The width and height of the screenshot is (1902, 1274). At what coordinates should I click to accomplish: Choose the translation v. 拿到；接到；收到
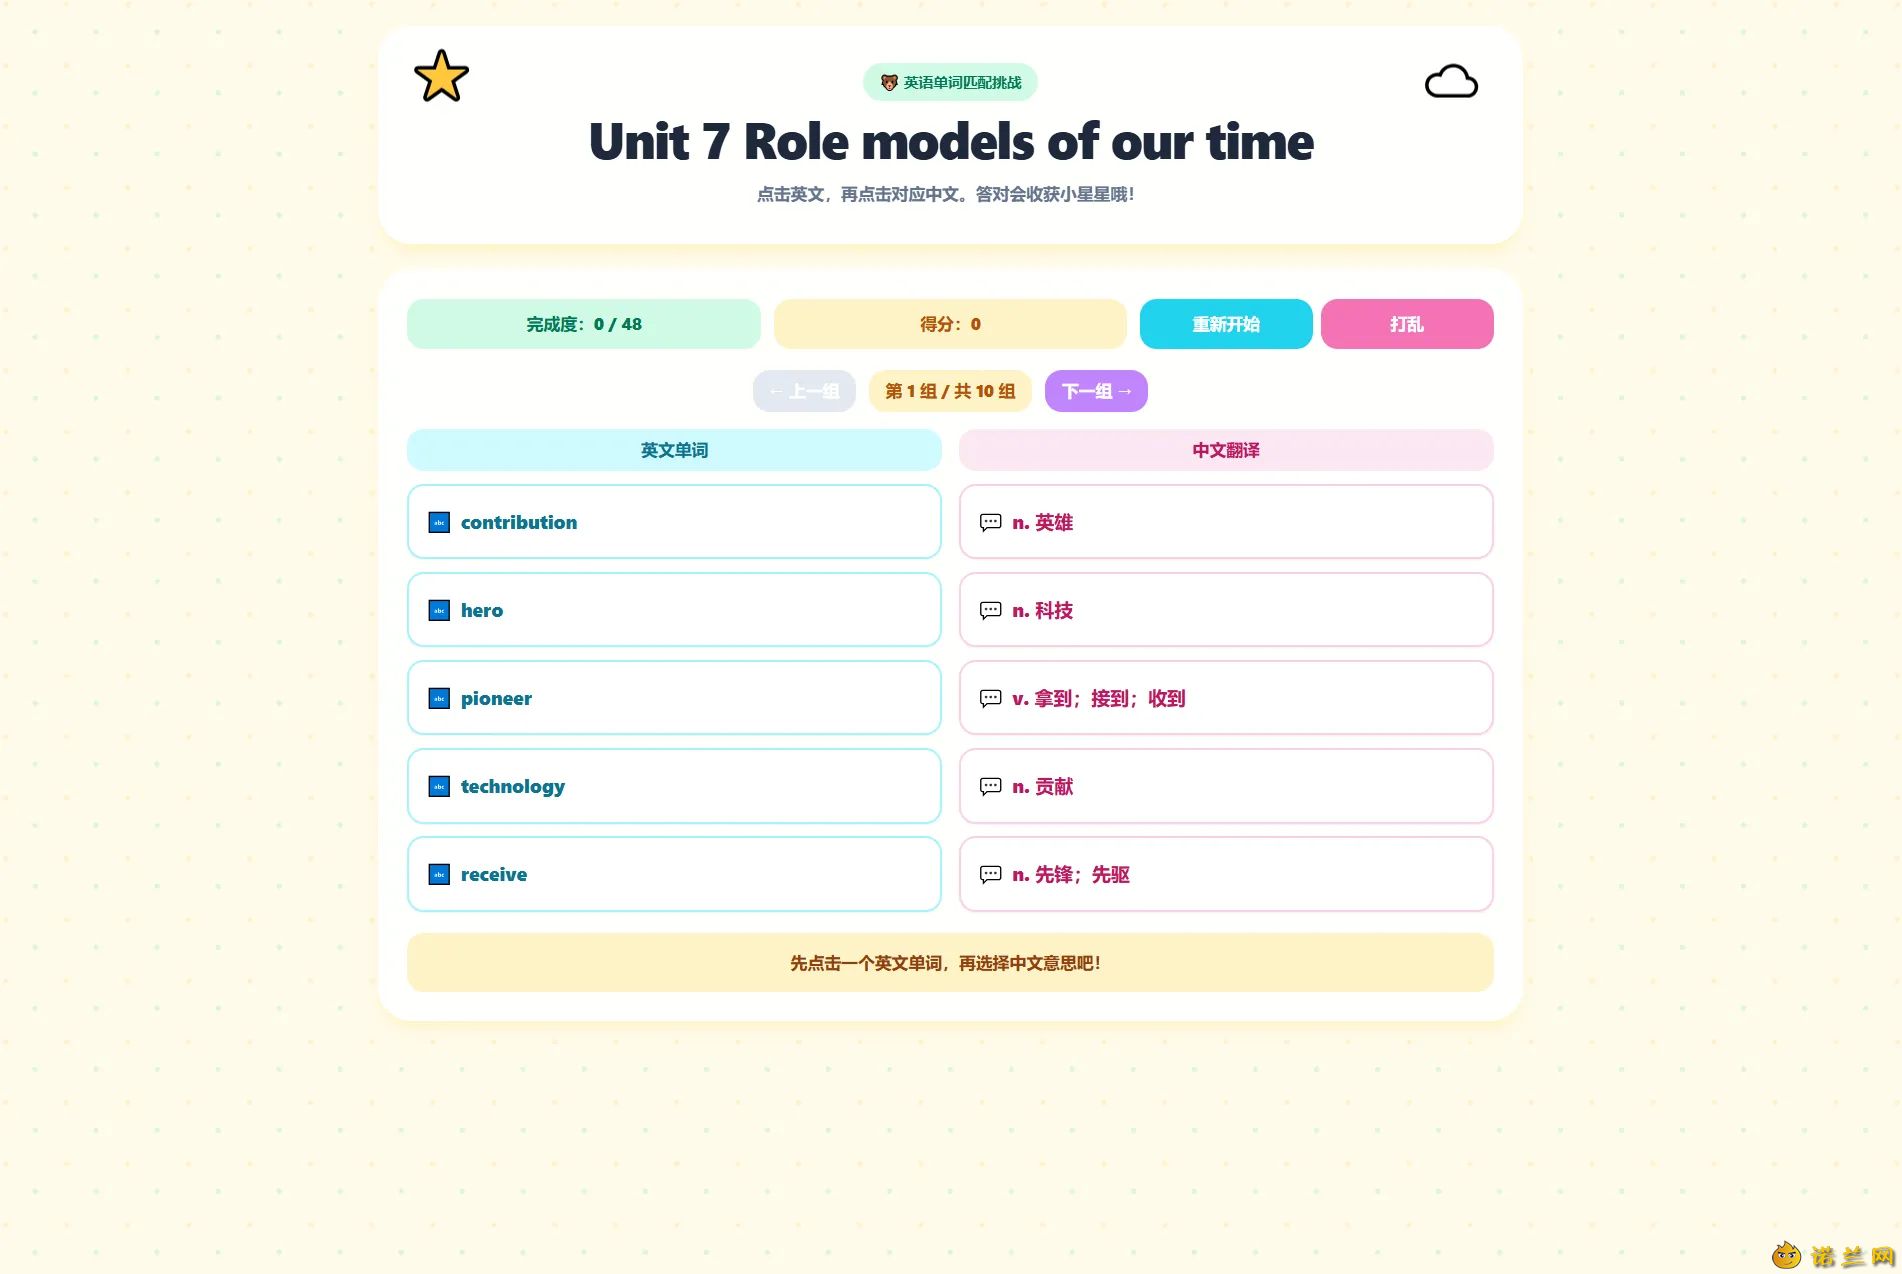(1226, 698)
